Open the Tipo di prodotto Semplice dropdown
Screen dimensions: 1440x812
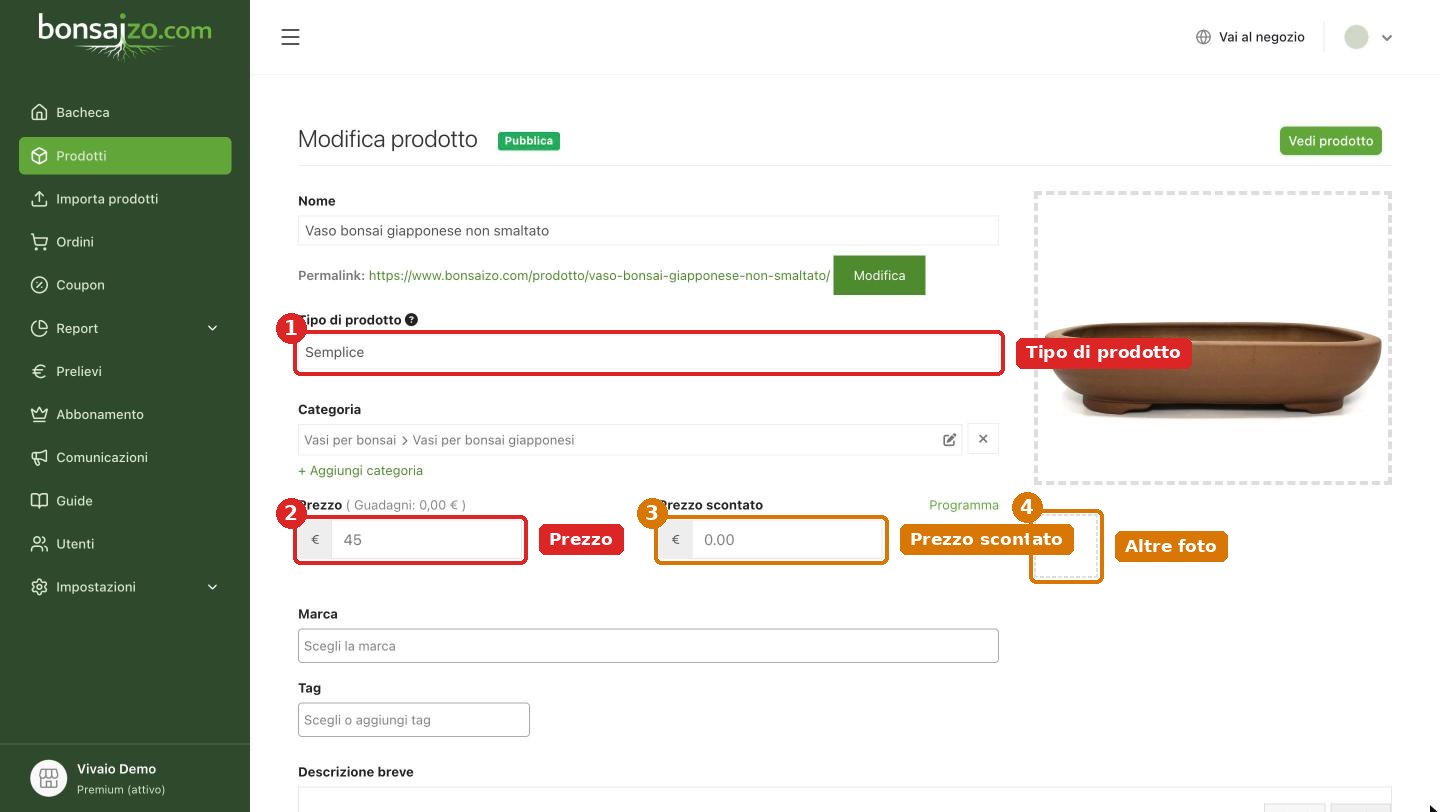pyautogui.click(x=648, y=353)
